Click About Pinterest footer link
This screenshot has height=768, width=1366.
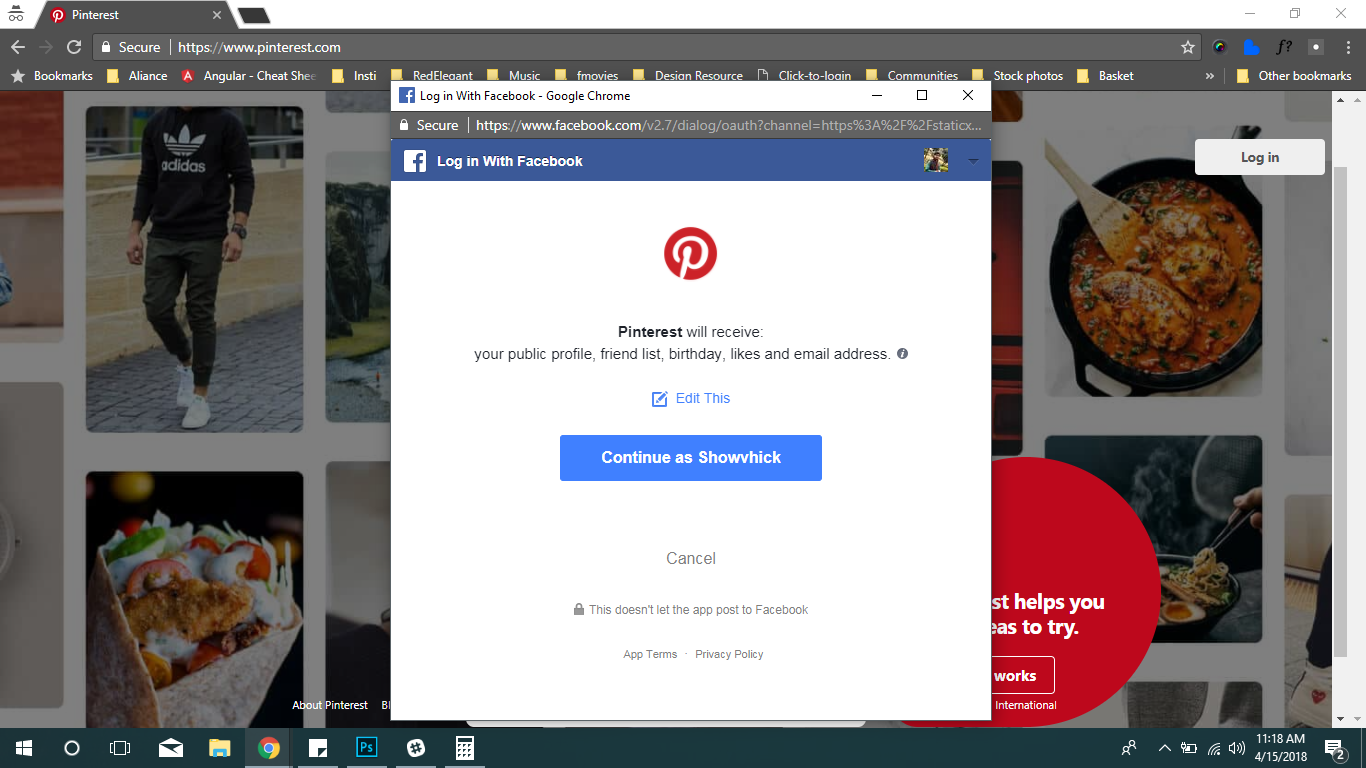[330, 705]
